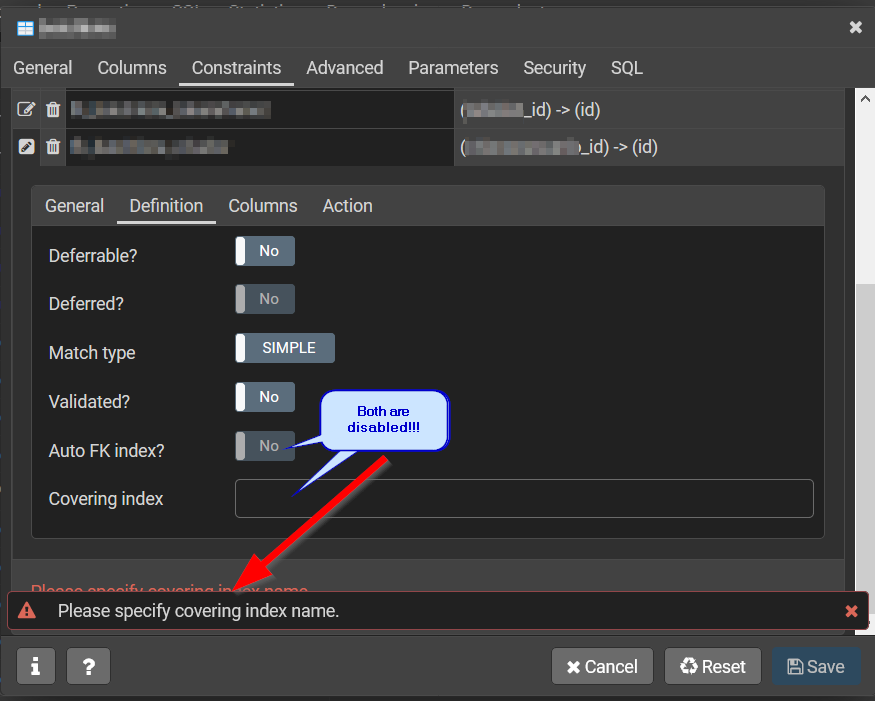The height and width of the screenshot is (701, 875).
Task: Click the edit icon on second constraint row
Action: click(x=27, y=147)
